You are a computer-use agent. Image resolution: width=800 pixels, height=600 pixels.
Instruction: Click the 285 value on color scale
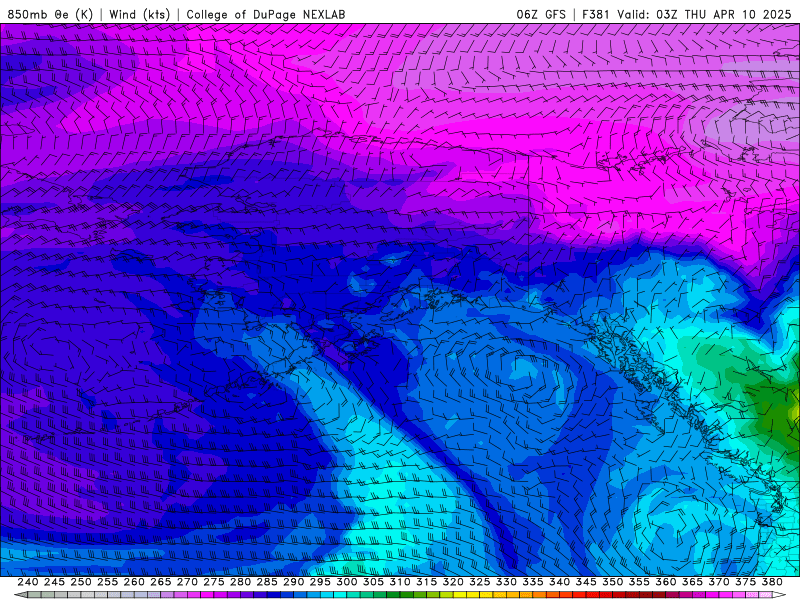267,582
